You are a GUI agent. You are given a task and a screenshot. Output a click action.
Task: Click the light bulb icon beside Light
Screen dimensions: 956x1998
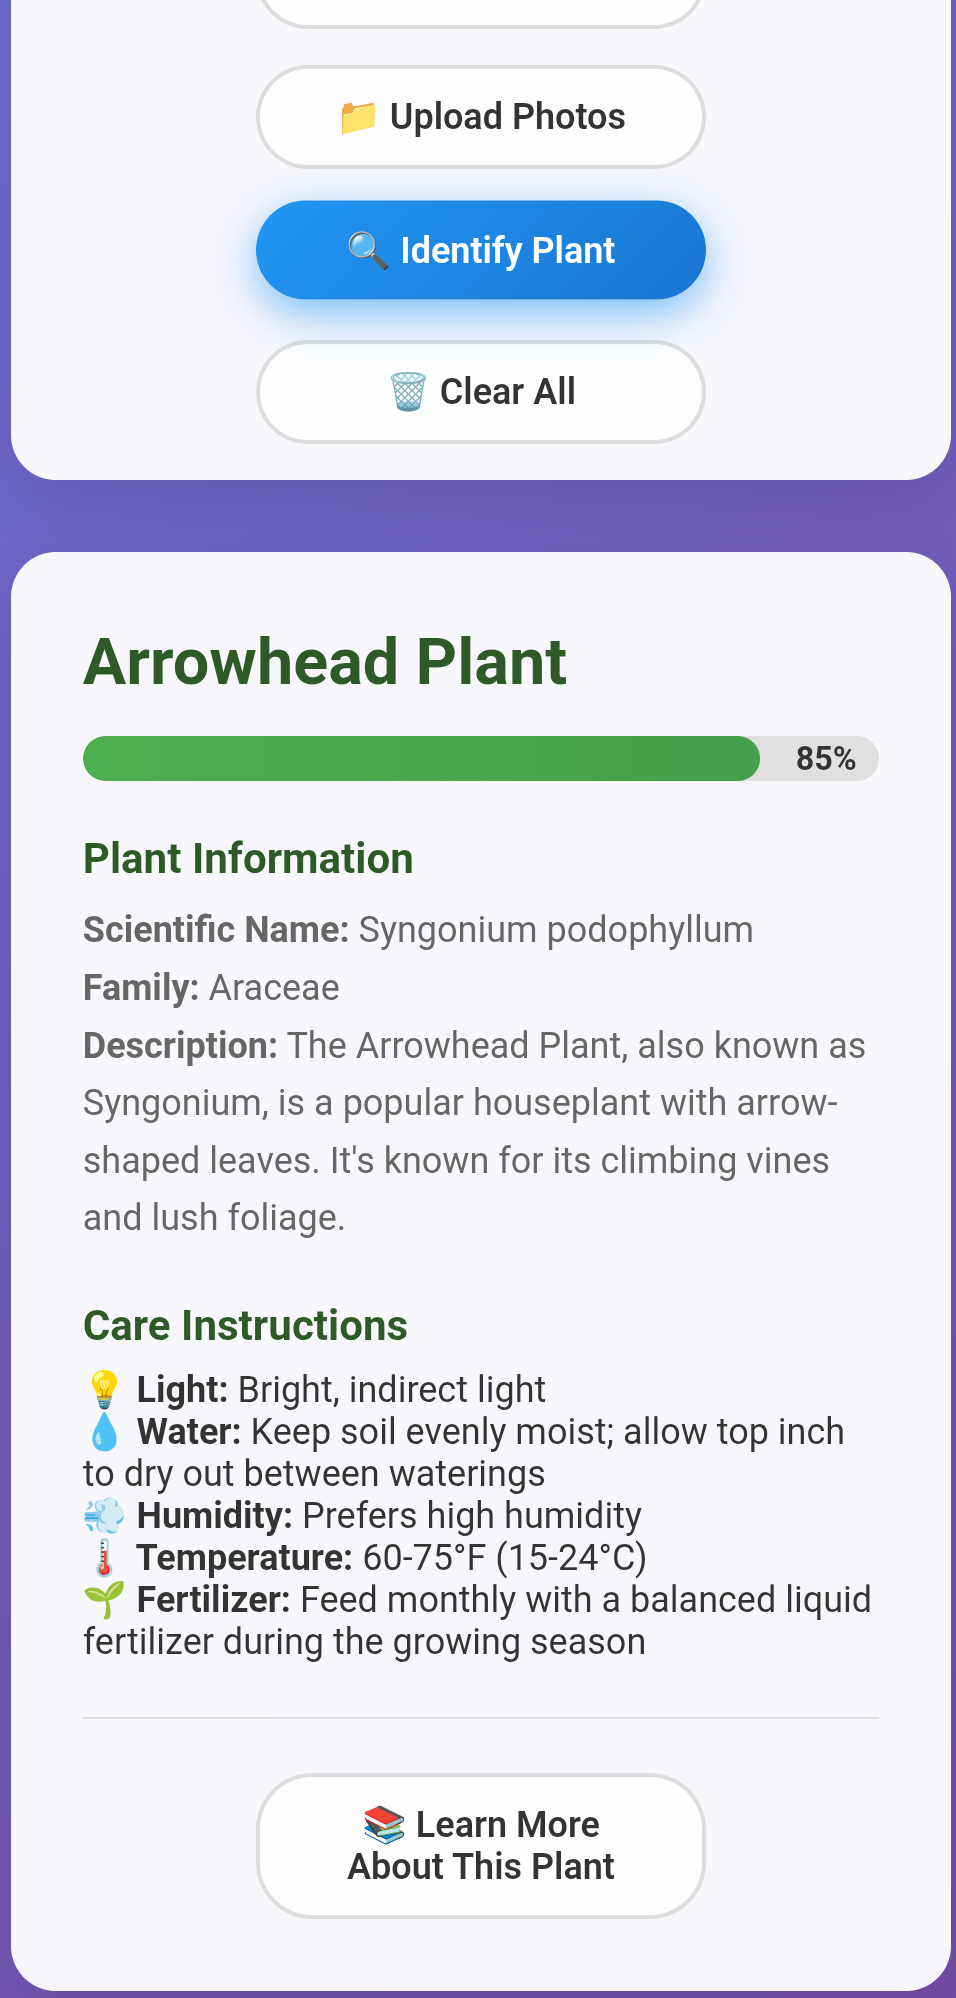pyautogui.click(x=104, y=1390)
